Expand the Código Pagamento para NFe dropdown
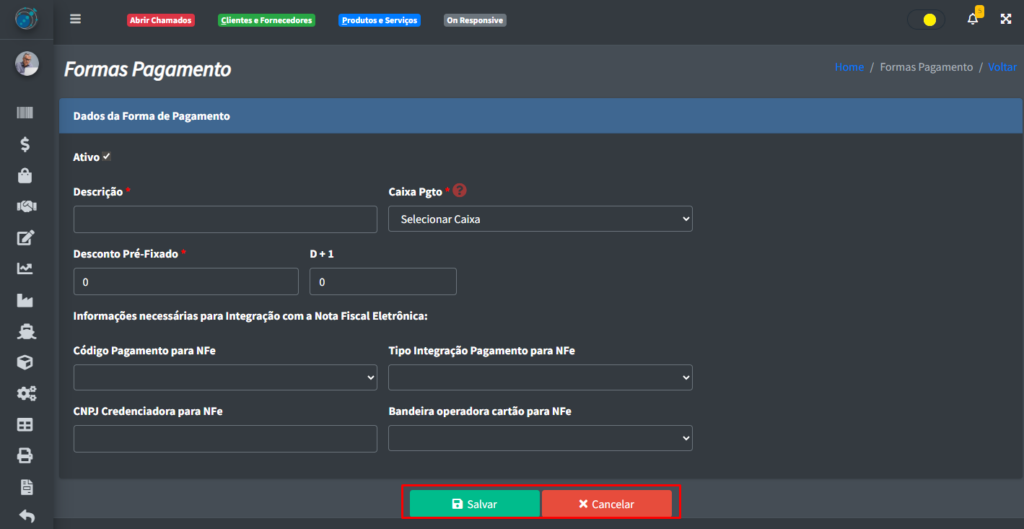 tap(225, 377)
